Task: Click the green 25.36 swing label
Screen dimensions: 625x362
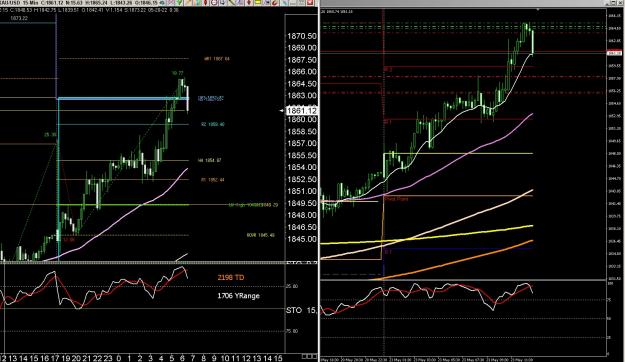Action: tap(50, 135)
